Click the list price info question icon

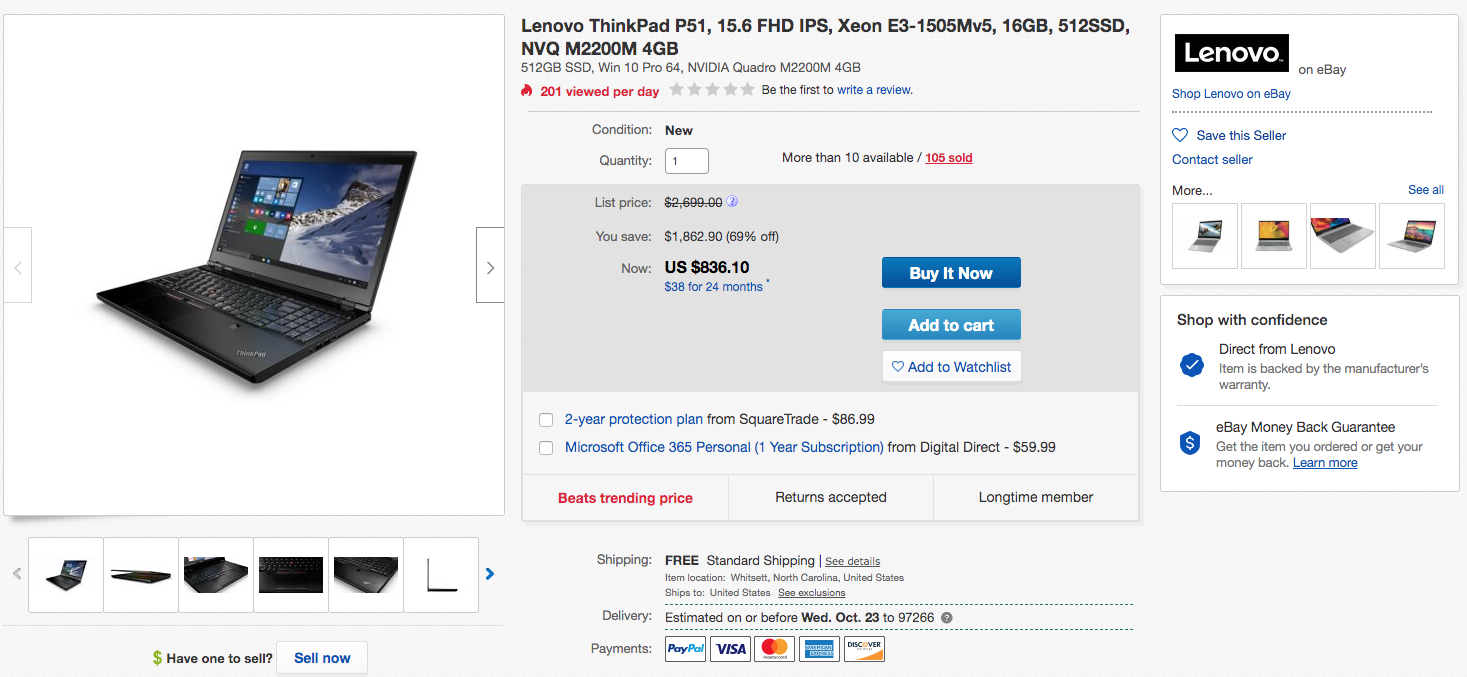click(732, 201)
